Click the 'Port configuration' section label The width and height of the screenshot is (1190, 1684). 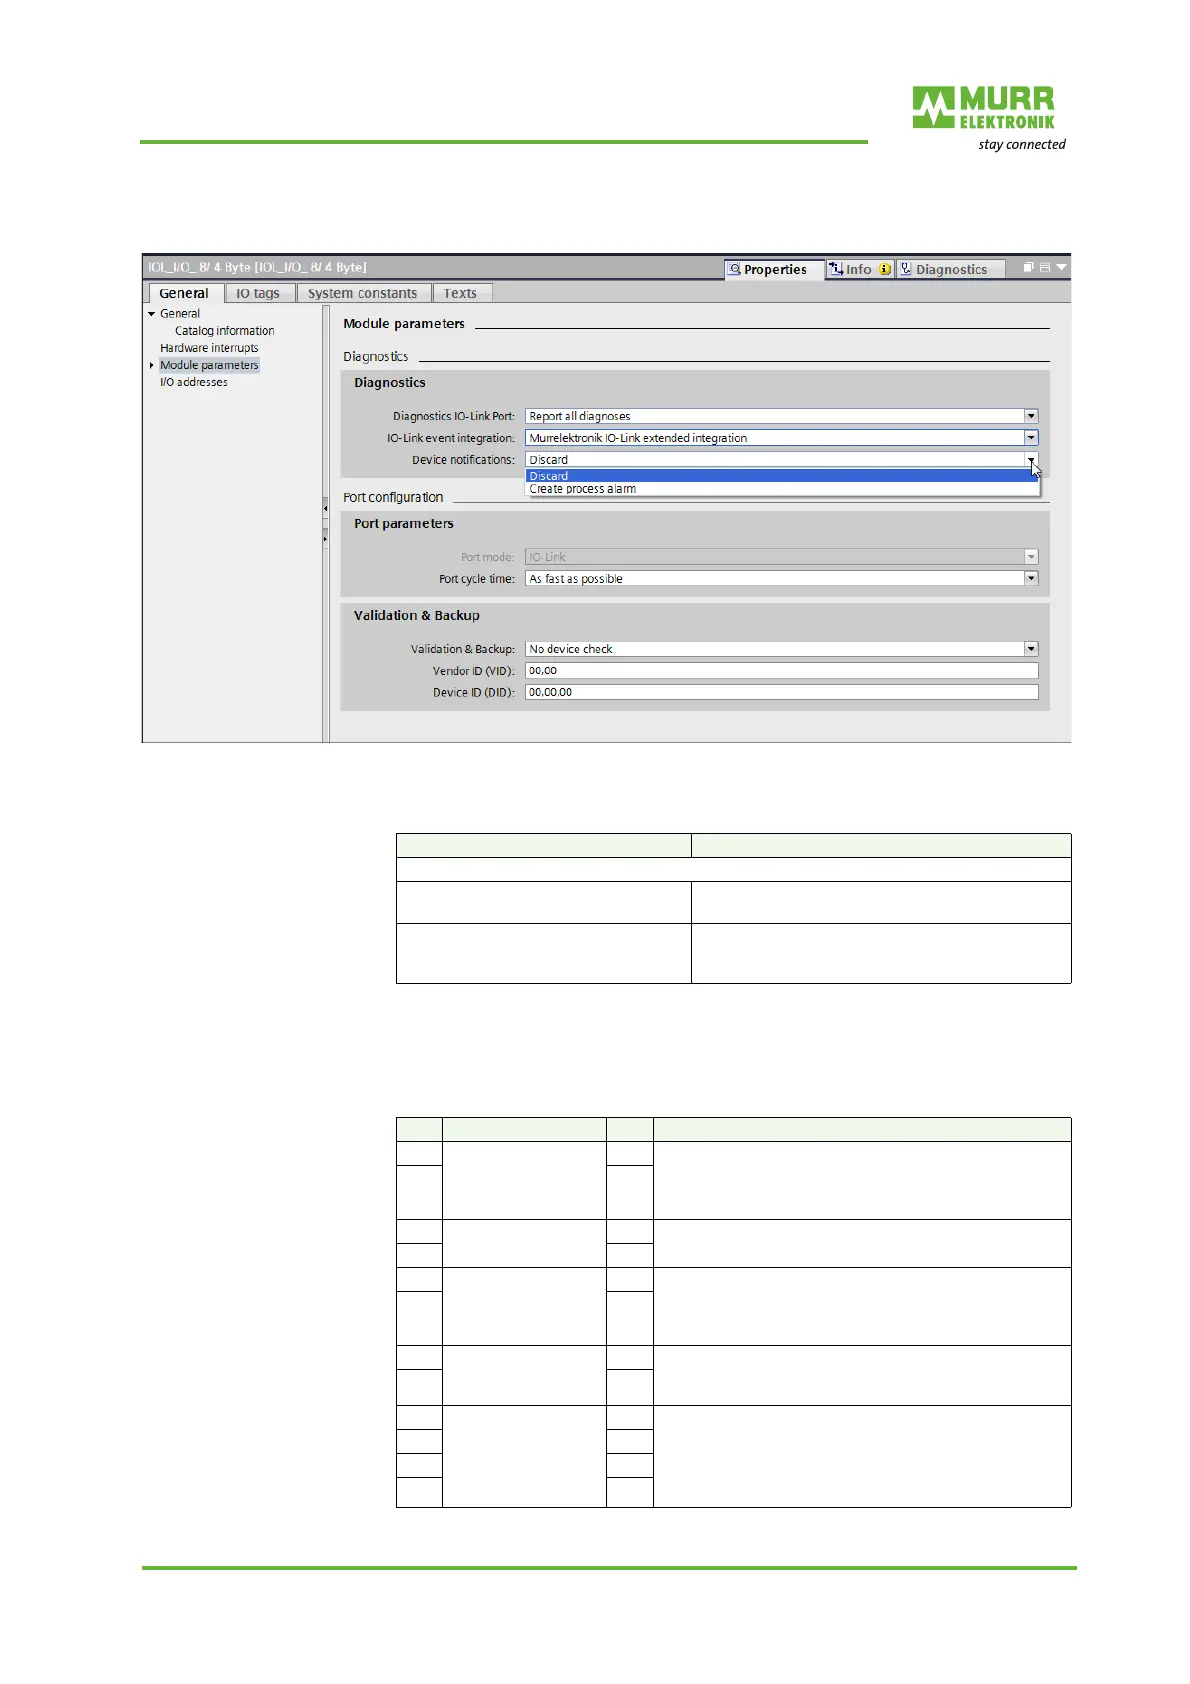393,497
